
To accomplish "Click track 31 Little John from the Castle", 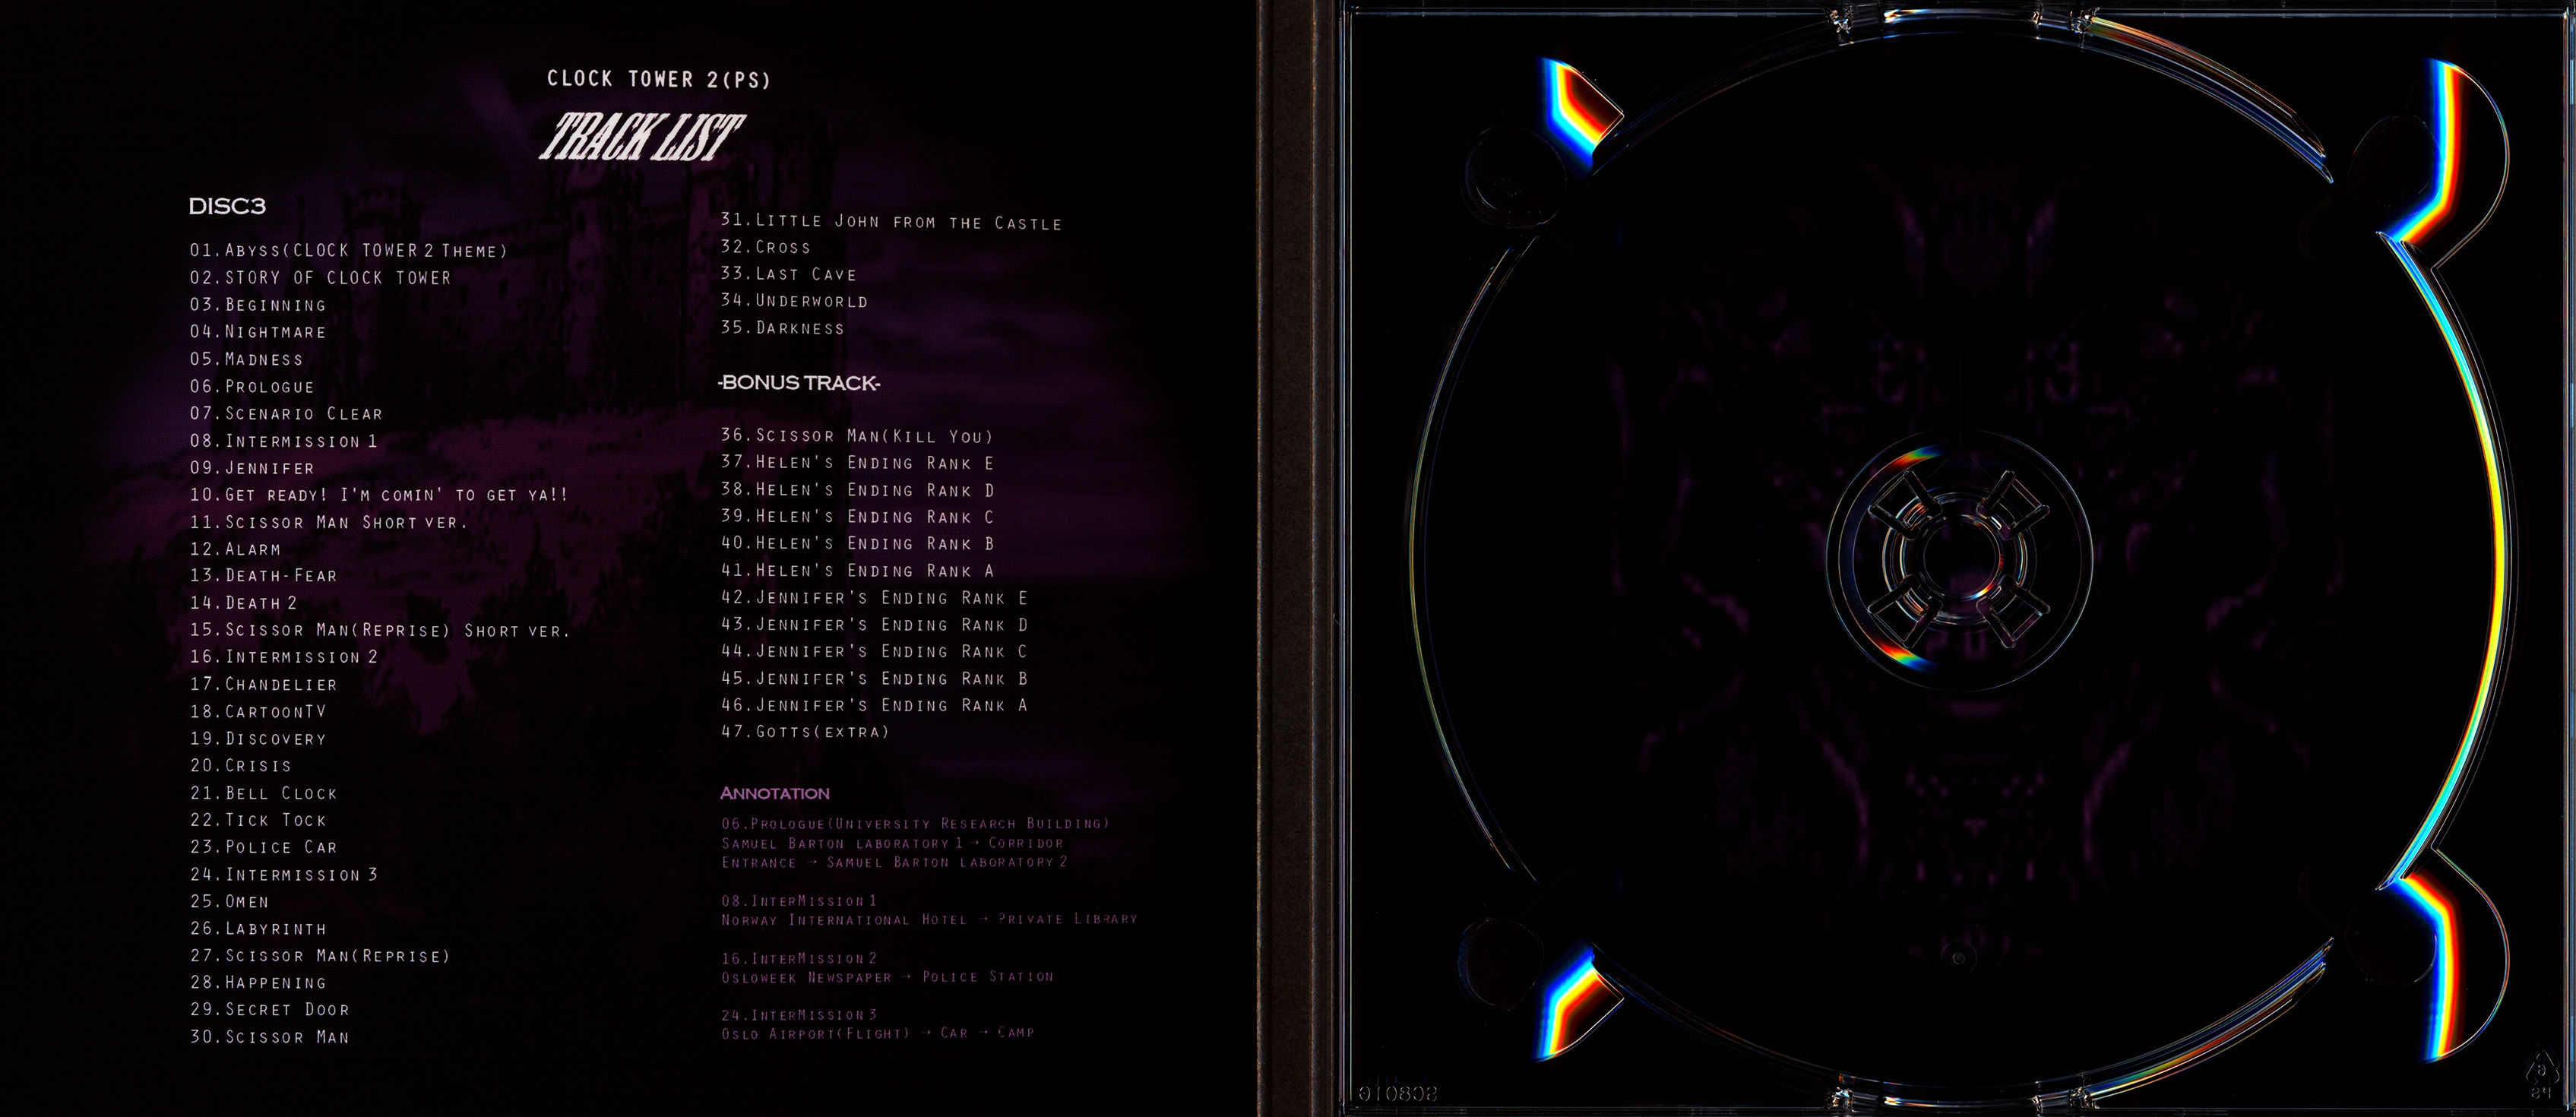I will click(890, 222).
